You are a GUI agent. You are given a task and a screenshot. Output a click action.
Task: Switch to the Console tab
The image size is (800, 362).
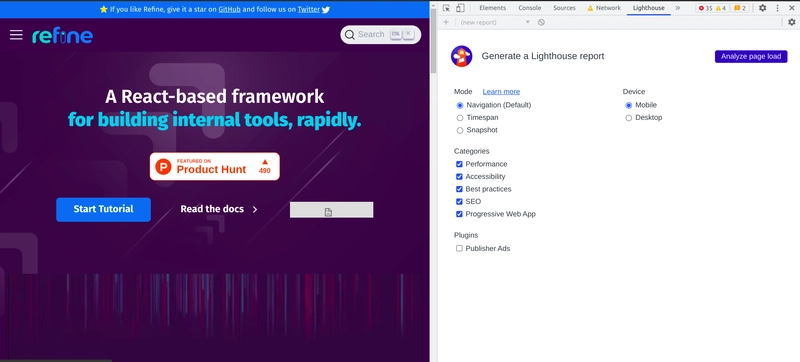click(530, 8)
